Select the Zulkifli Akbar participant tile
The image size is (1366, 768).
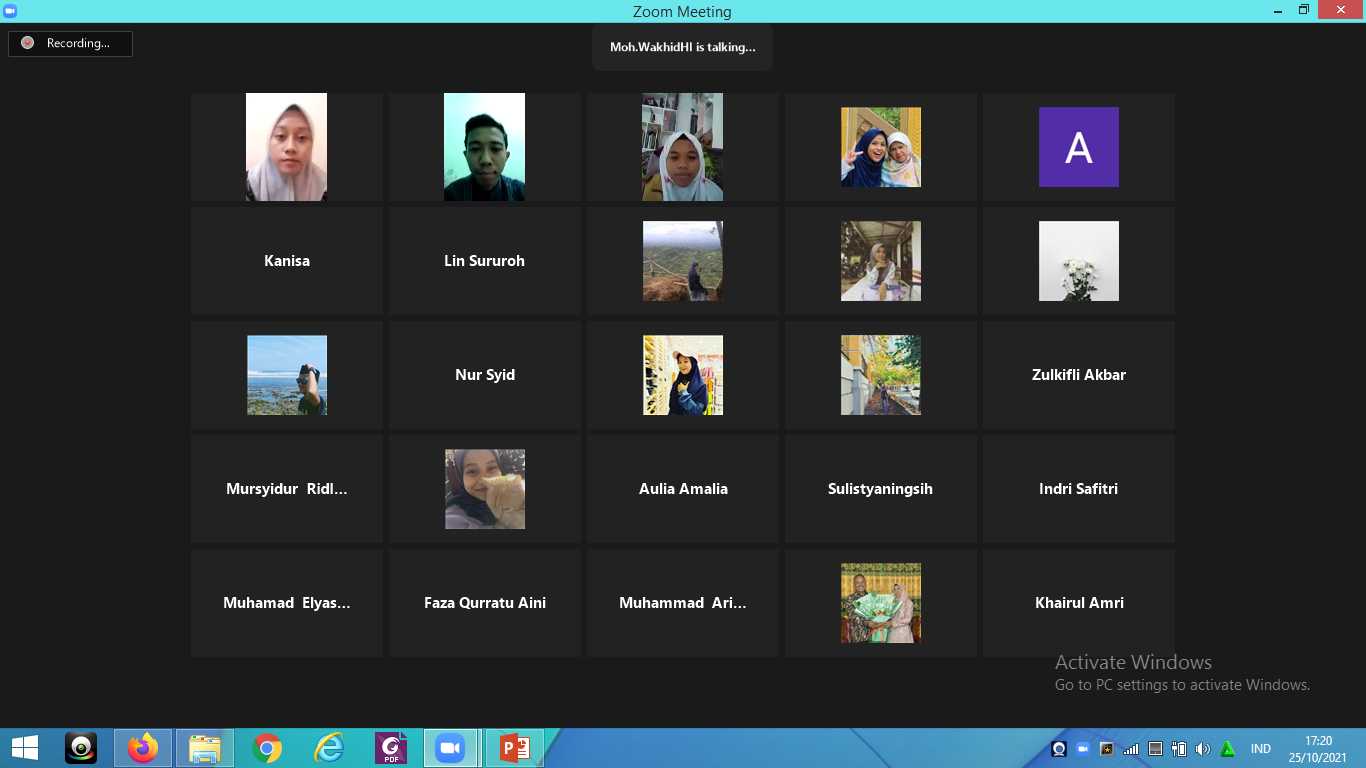click(x=1078, y=375)
